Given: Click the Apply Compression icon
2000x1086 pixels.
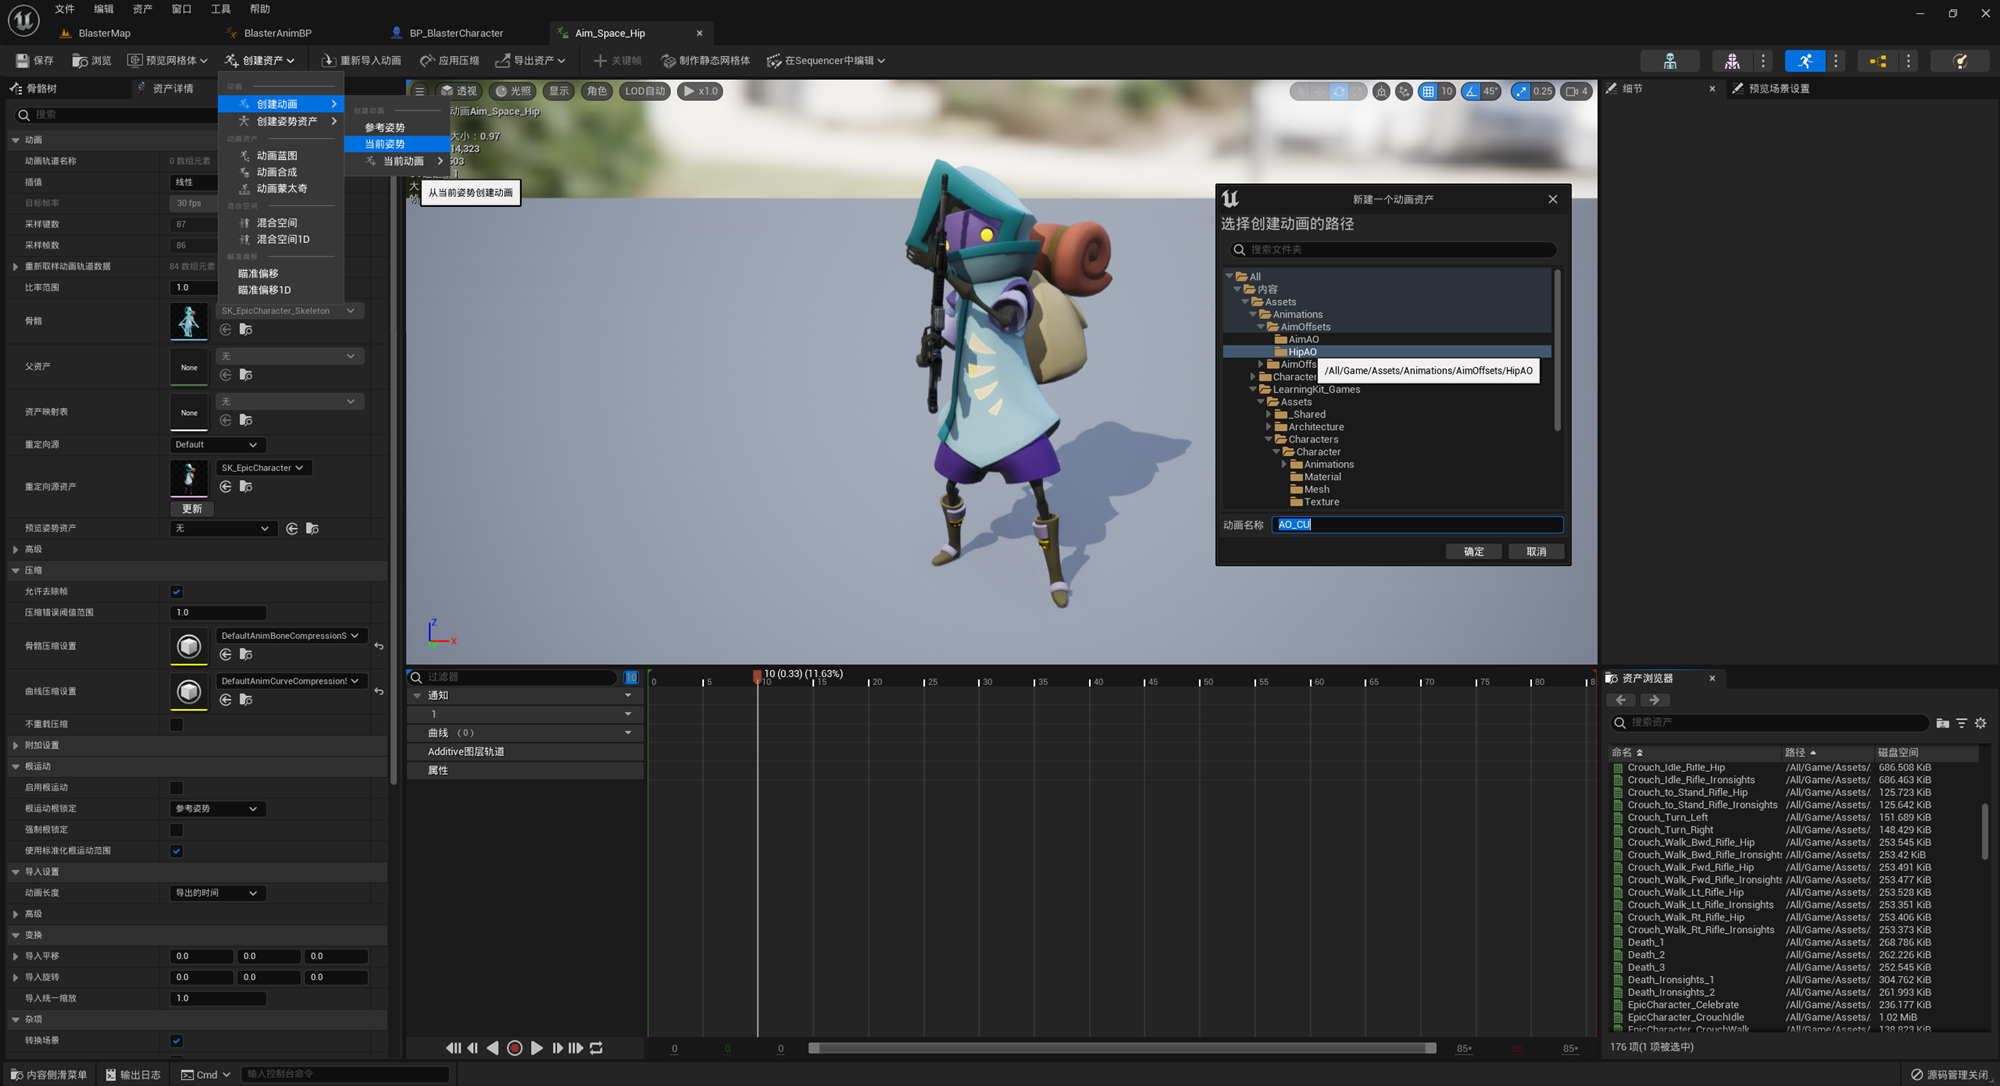Looking at the screenshot, I should (427, 61).
